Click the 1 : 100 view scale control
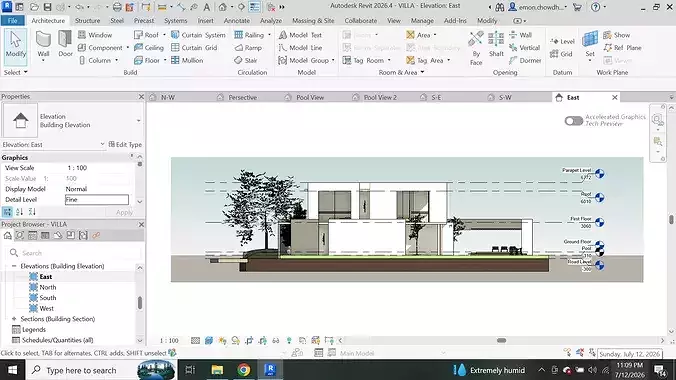Screen dimensions: 676x380 169,340
